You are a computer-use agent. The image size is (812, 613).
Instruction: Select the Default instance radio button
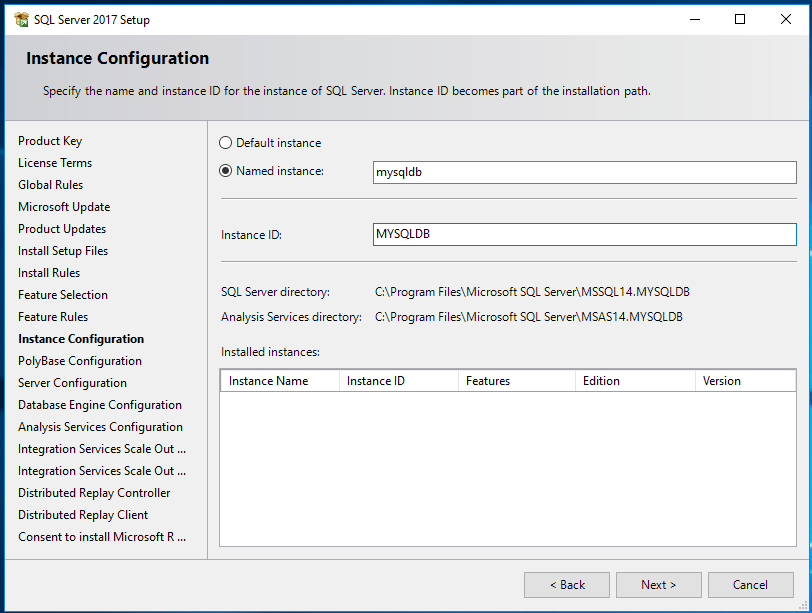pos(226,143)
